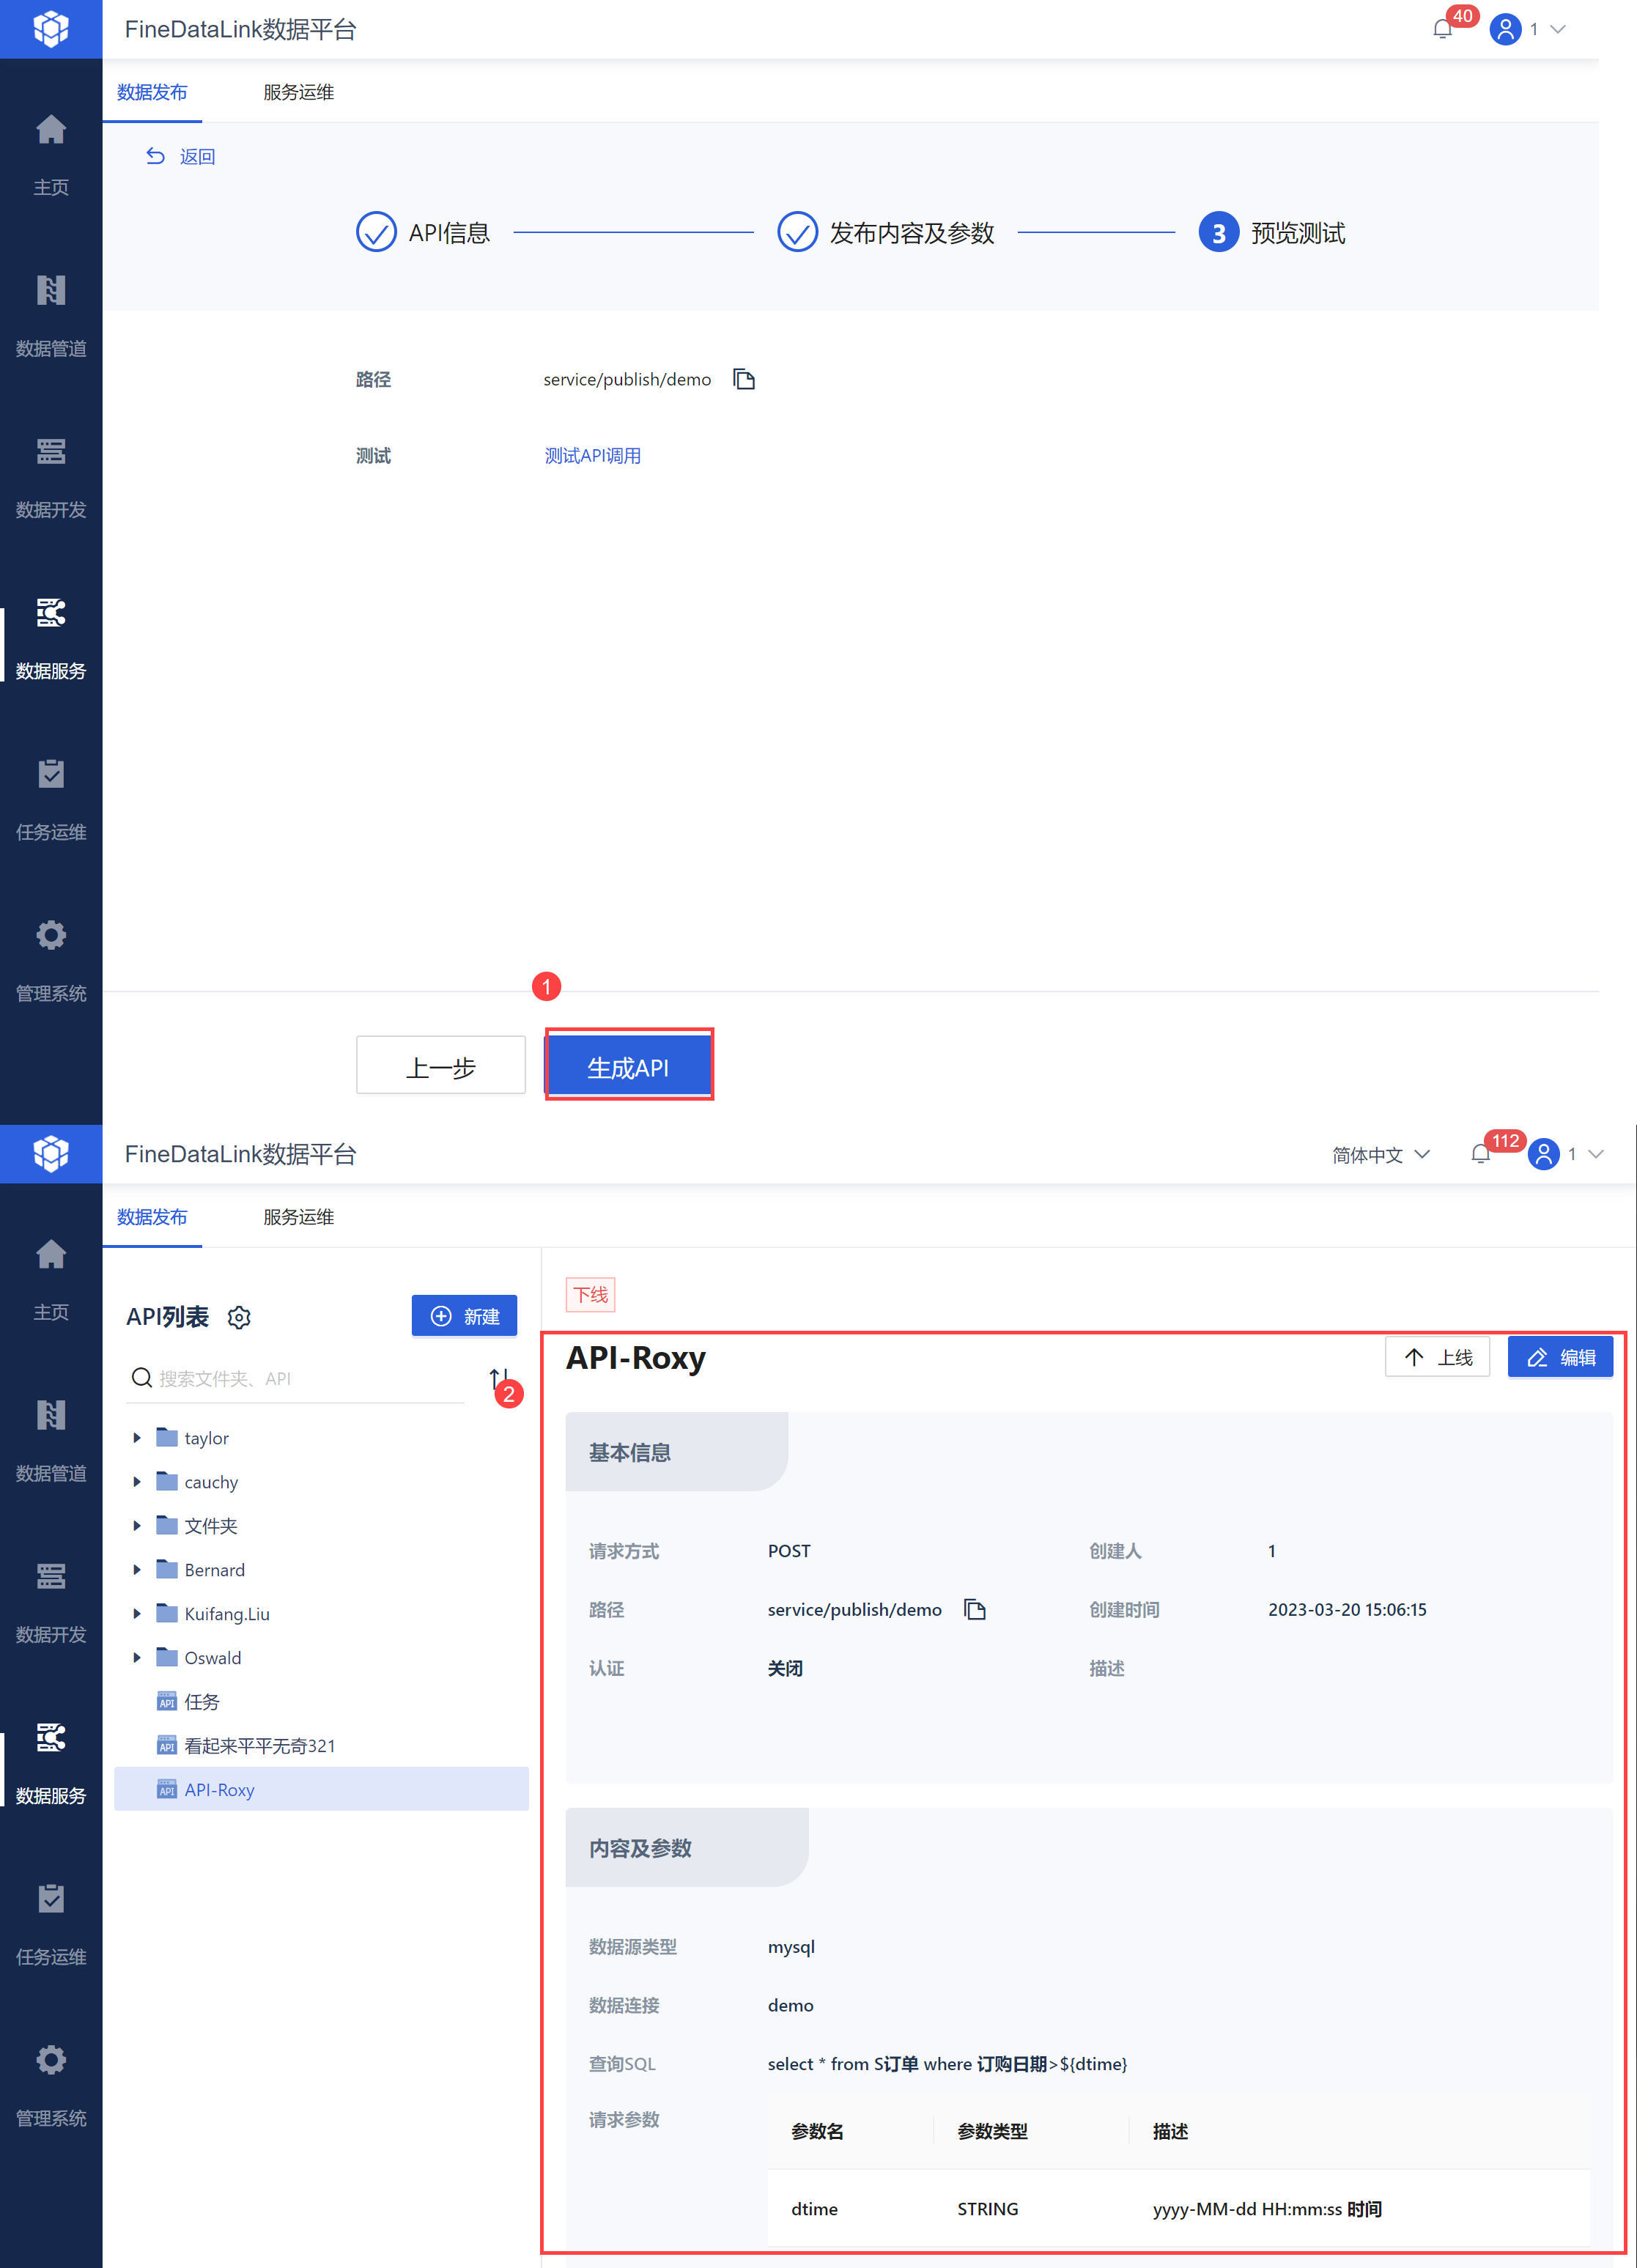Click the 生成API button
This screenshot has height=2268, width=1637.
tap(628, 1066)
